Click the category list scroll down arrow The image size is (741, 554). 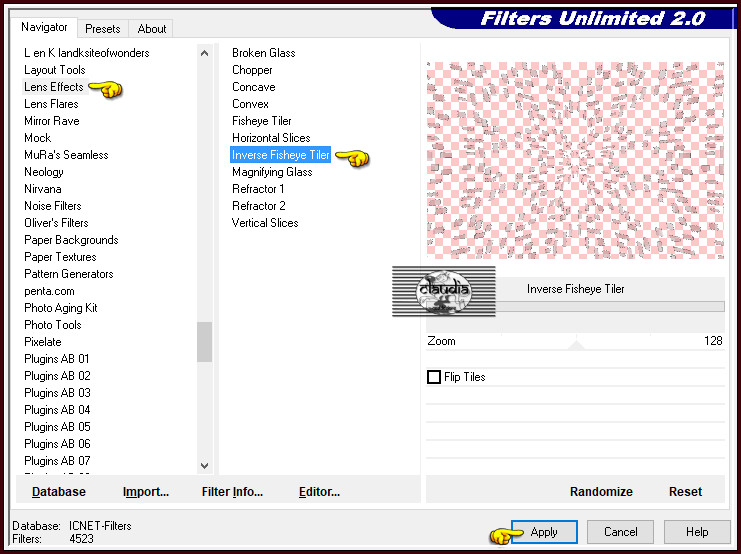click(x=204, y=466)
